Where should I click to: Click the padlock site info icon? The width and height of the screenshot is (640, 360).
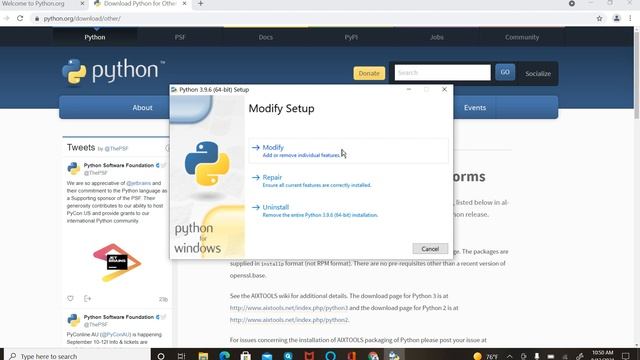37,18
